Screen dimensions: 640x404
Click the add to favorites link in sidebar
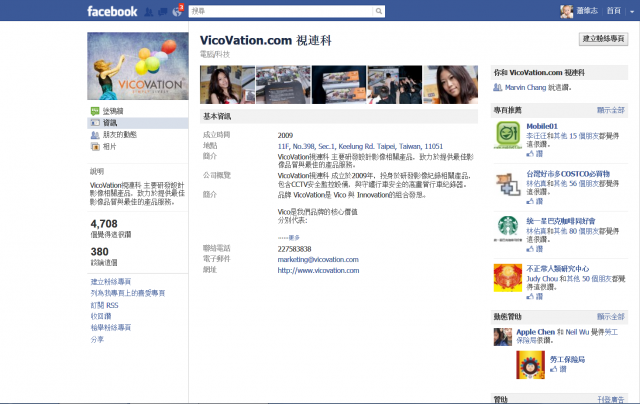pos(128,293)
